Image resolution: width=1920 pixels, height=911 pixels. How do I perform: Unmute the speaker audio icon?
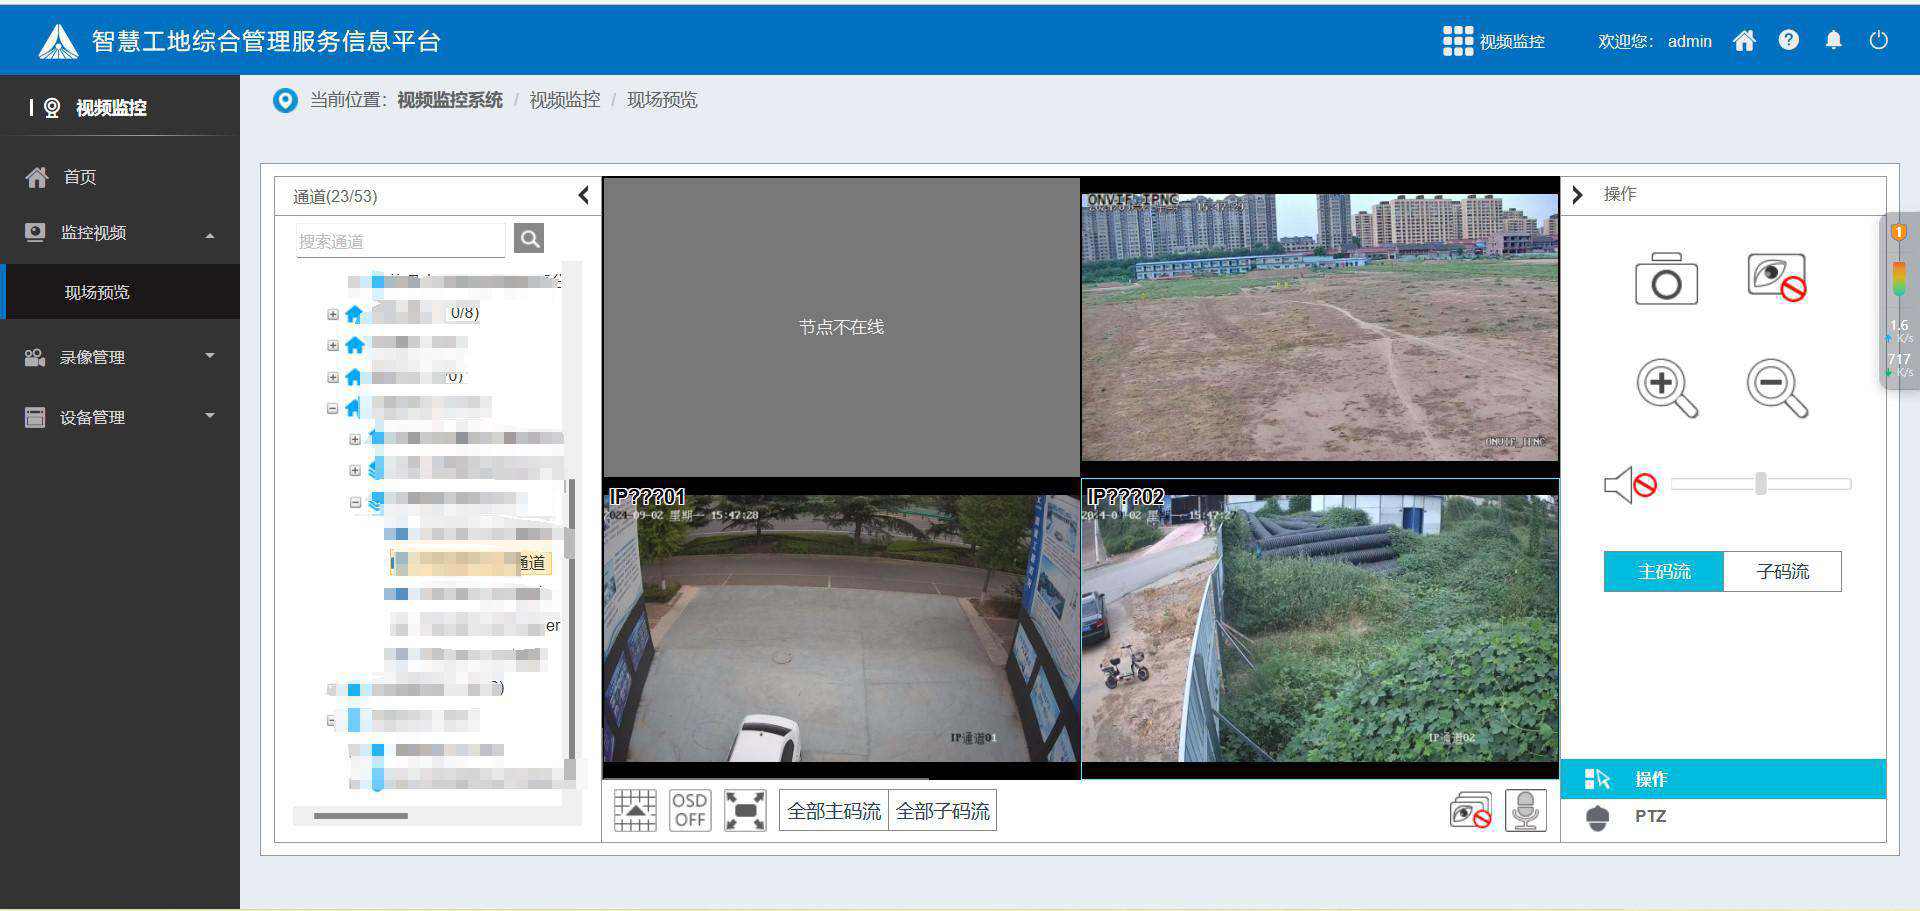pos(1629,485)
